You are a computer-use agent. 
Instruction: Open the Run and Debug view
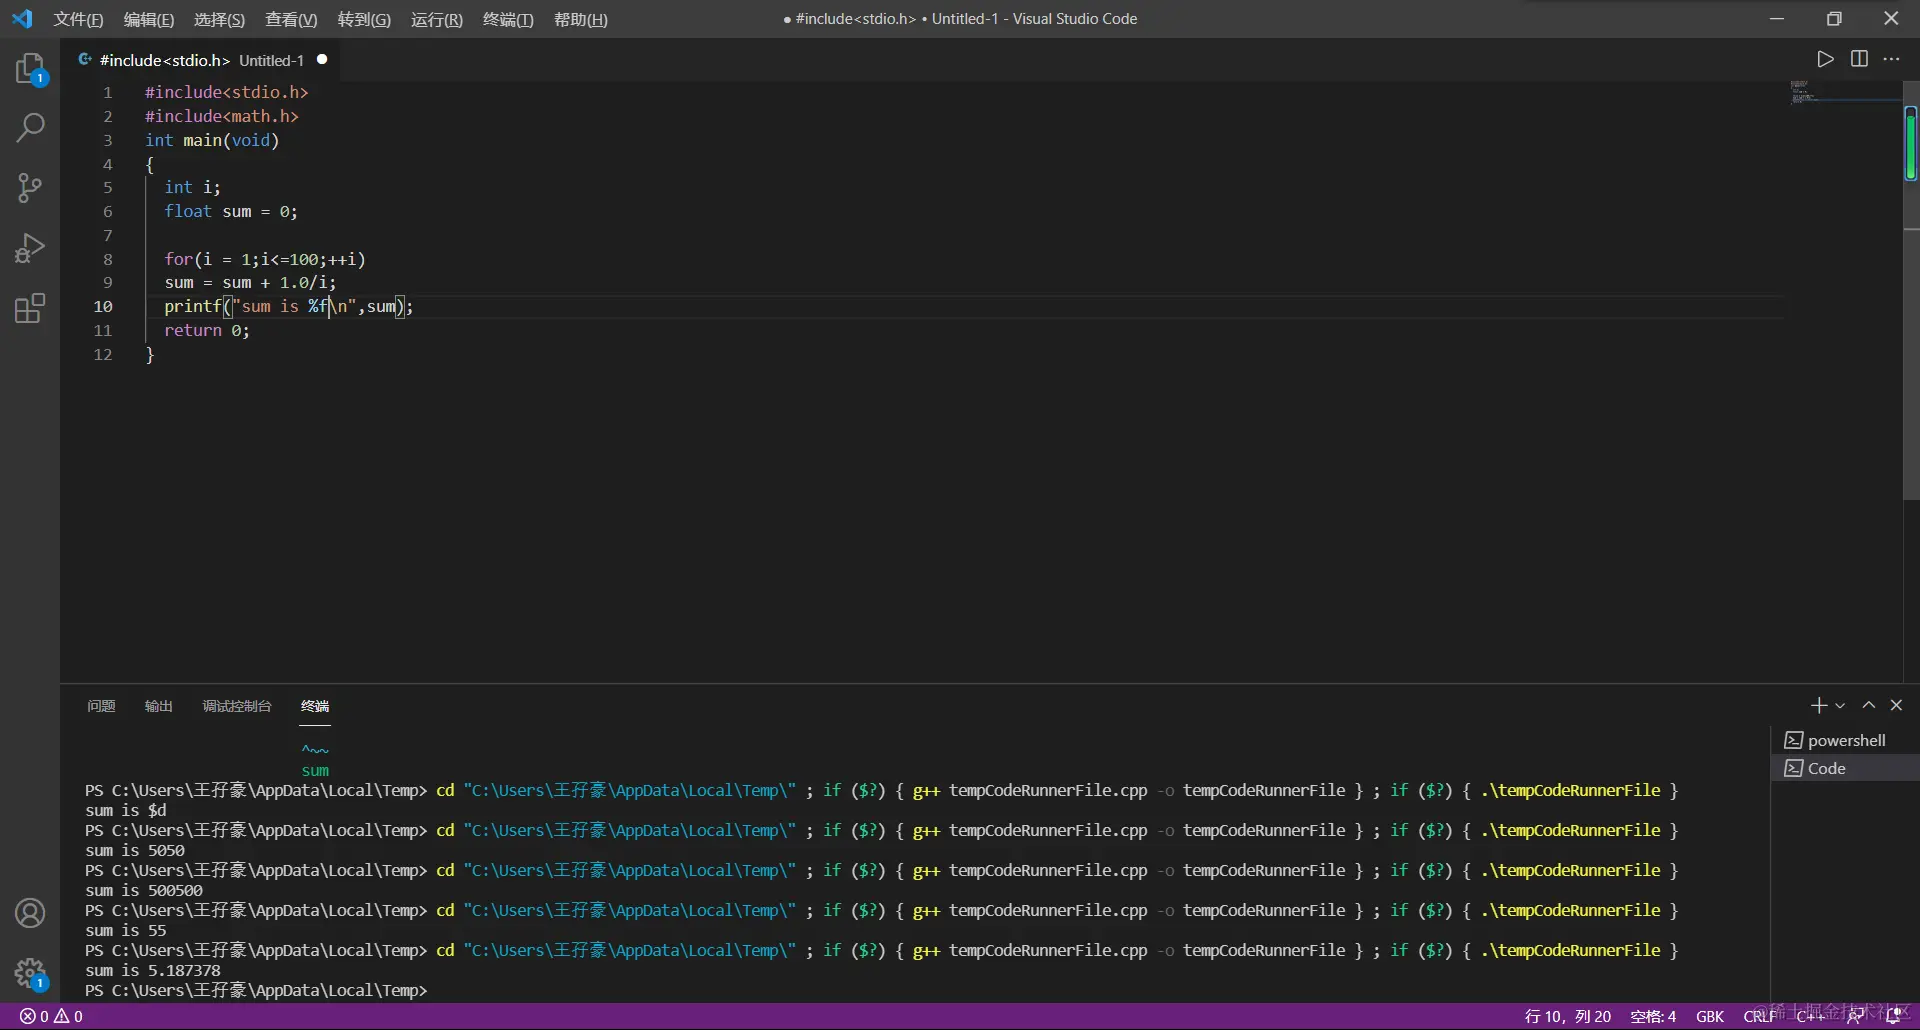click(x=30, y=248)
